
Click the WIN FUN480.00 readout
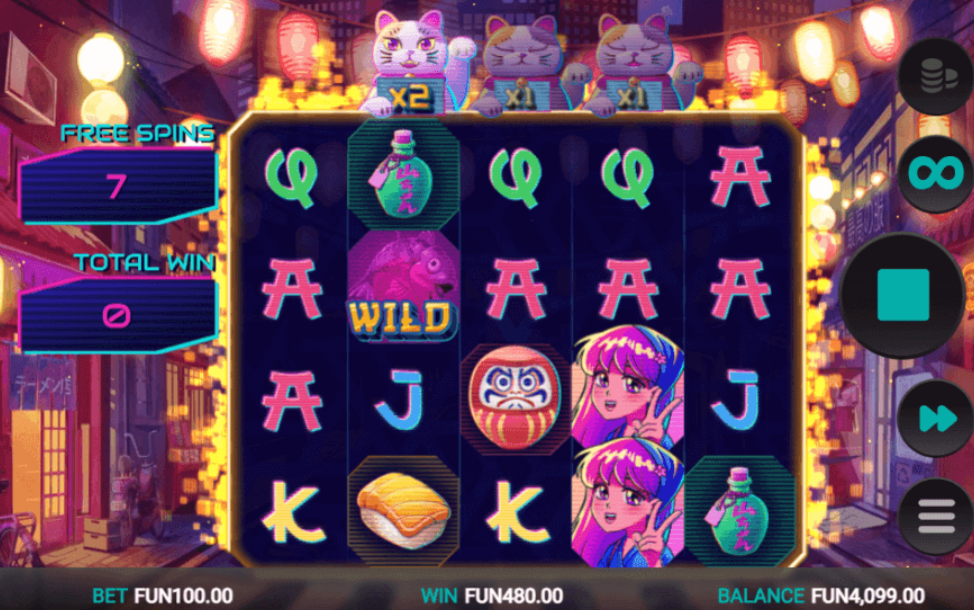(492, 596)
